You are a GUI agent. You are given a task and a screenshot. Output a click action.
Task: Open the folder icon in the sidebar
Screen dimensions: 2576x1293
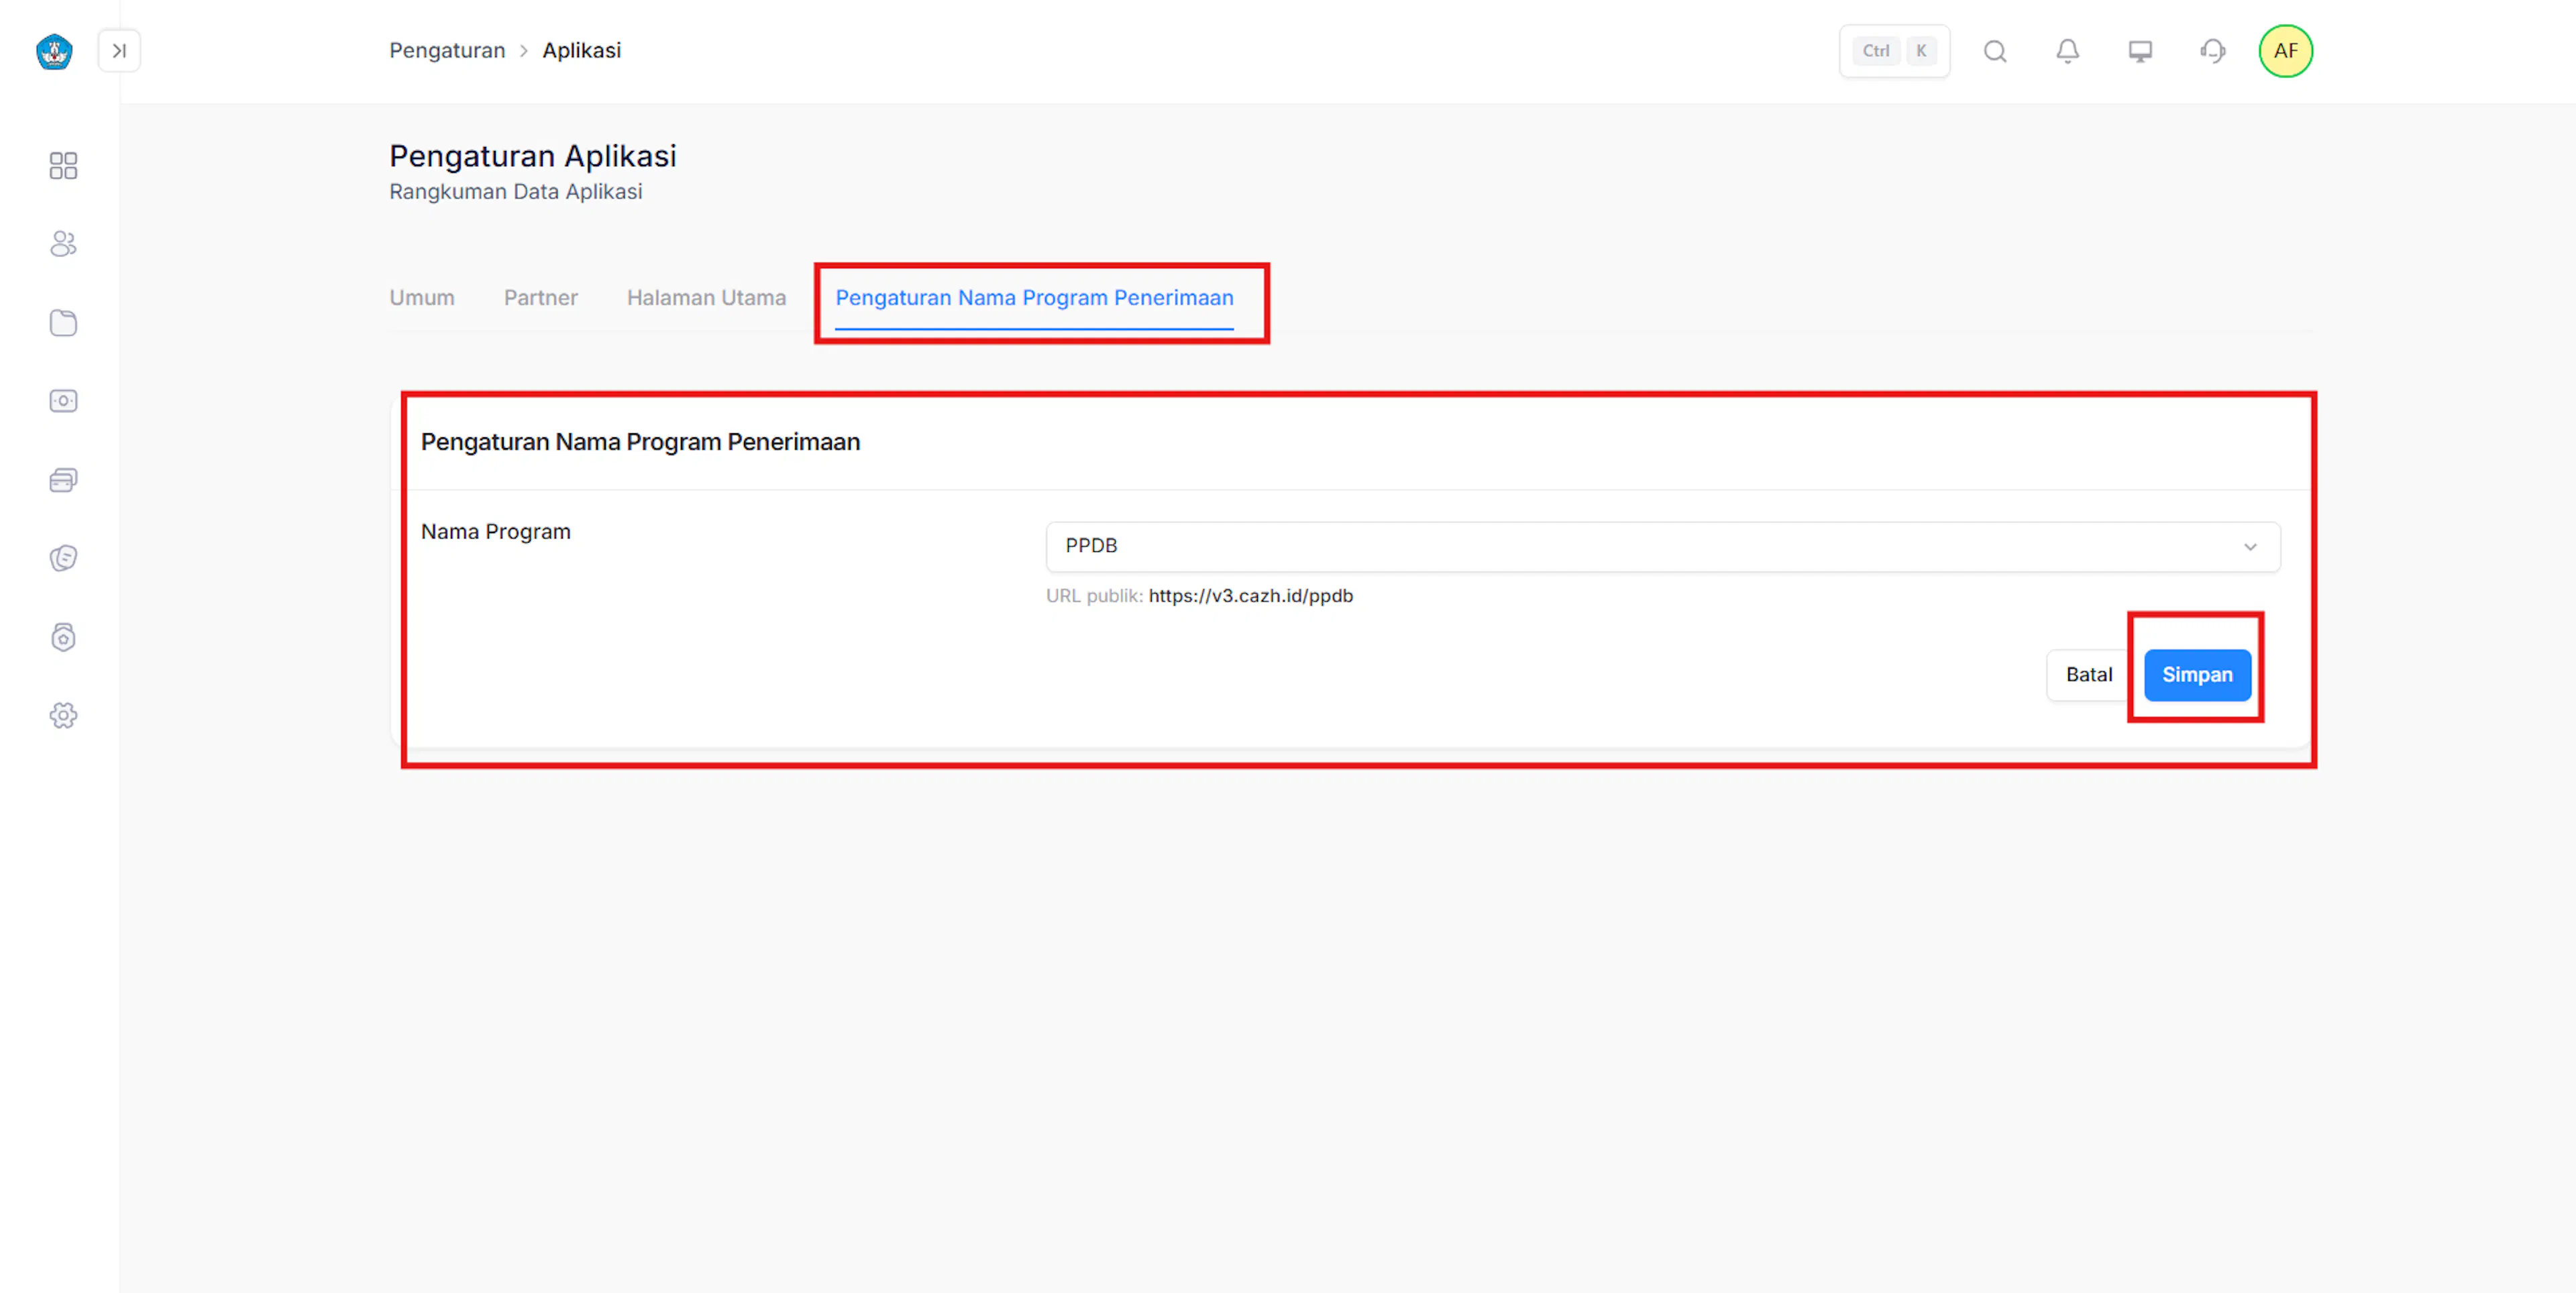coord(63,323)
